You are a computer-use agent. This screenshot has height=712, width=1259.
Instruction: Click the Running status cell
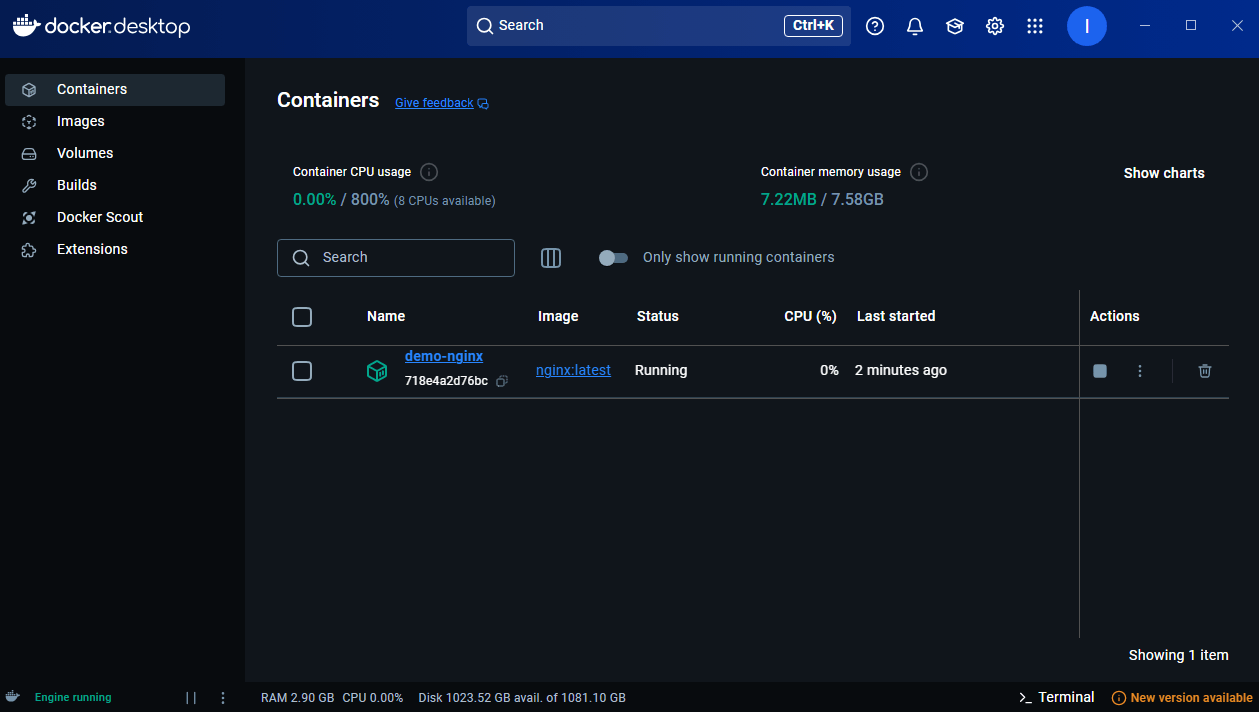coord(661,370)
